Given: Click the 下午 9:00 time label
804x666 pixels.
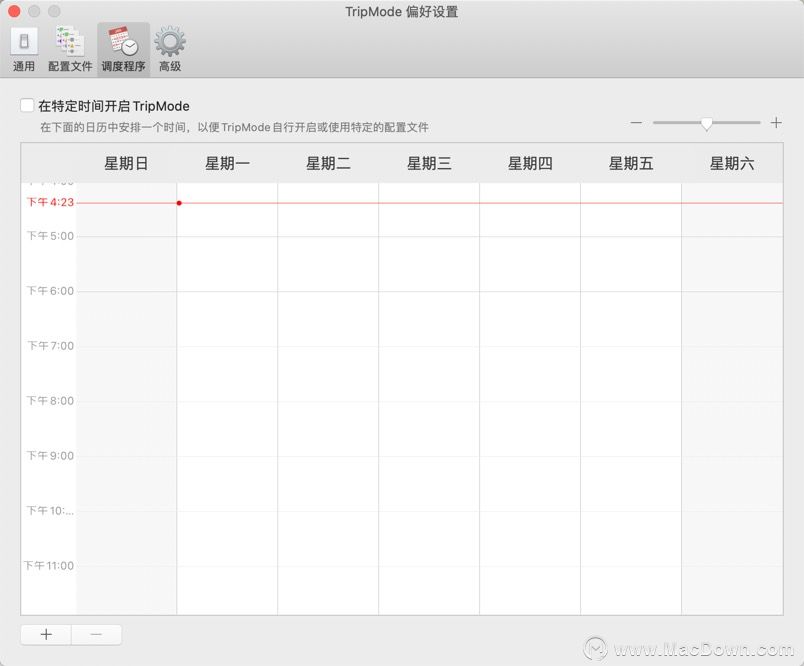Looking at the screenshot, I should [x=50, y=455].
